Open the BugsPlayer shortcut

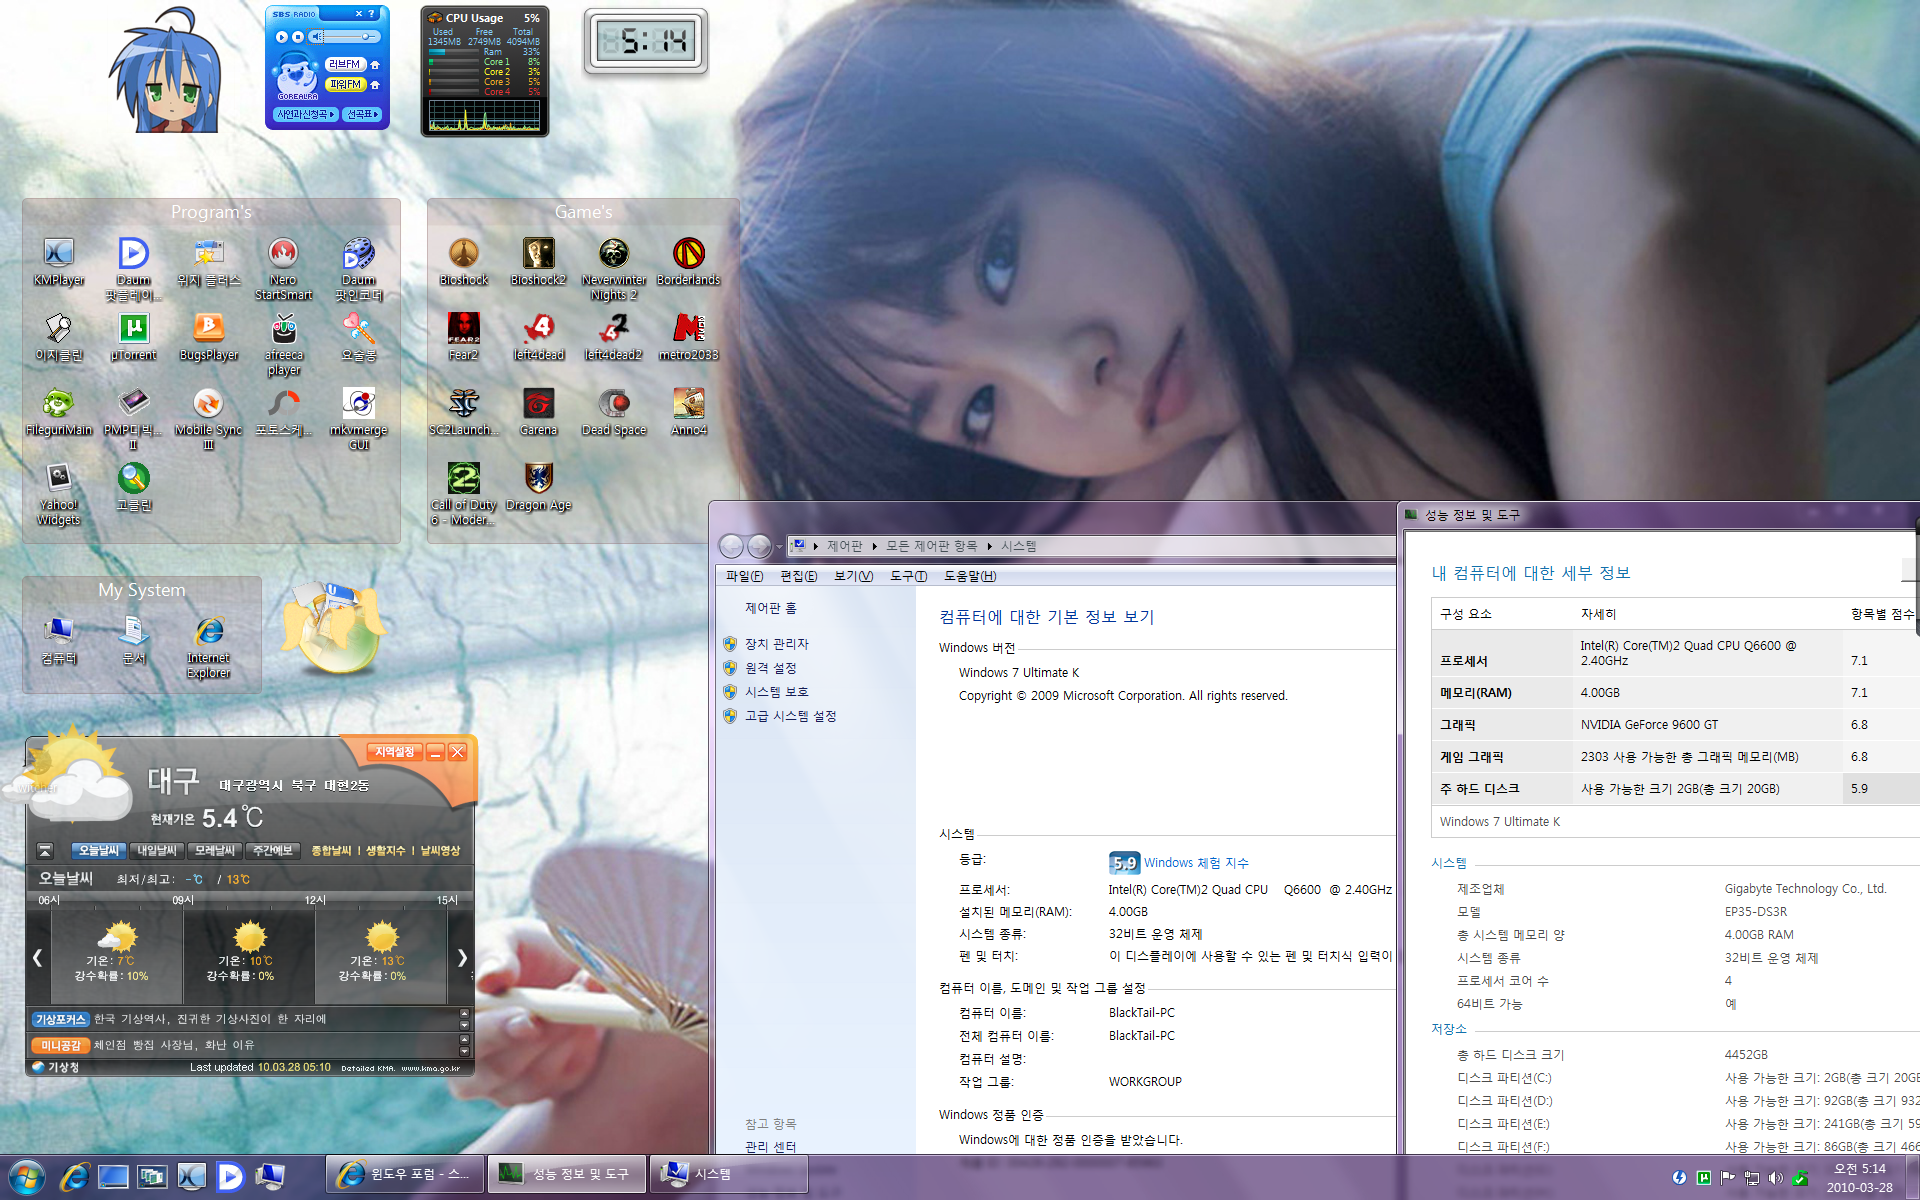(208, 337)
